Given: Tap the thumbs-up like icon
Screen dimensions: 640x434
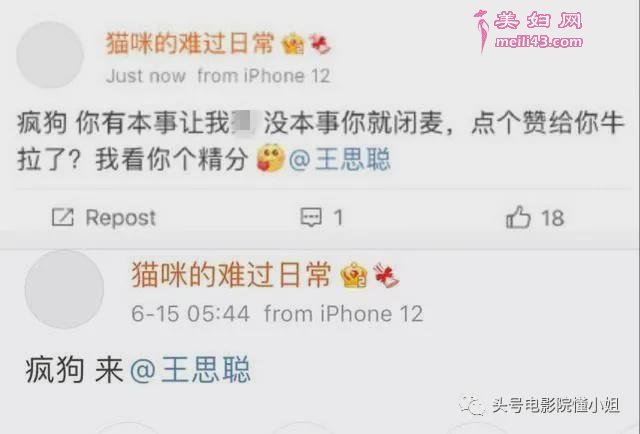Looking at the screenshot, I should (518, 217).
